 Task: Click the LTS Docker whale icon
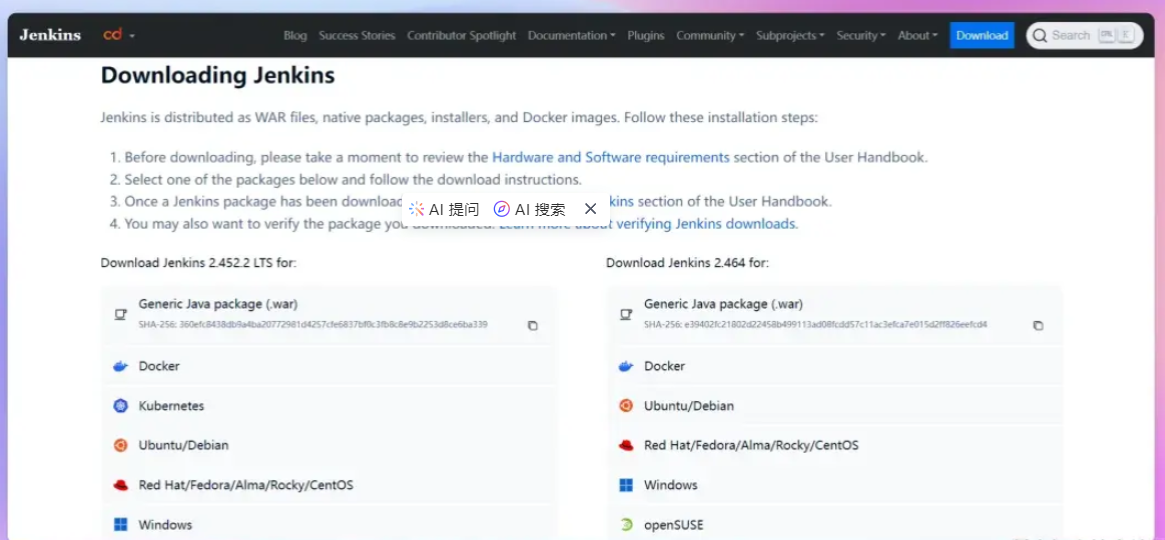click(x=120, y=366)
